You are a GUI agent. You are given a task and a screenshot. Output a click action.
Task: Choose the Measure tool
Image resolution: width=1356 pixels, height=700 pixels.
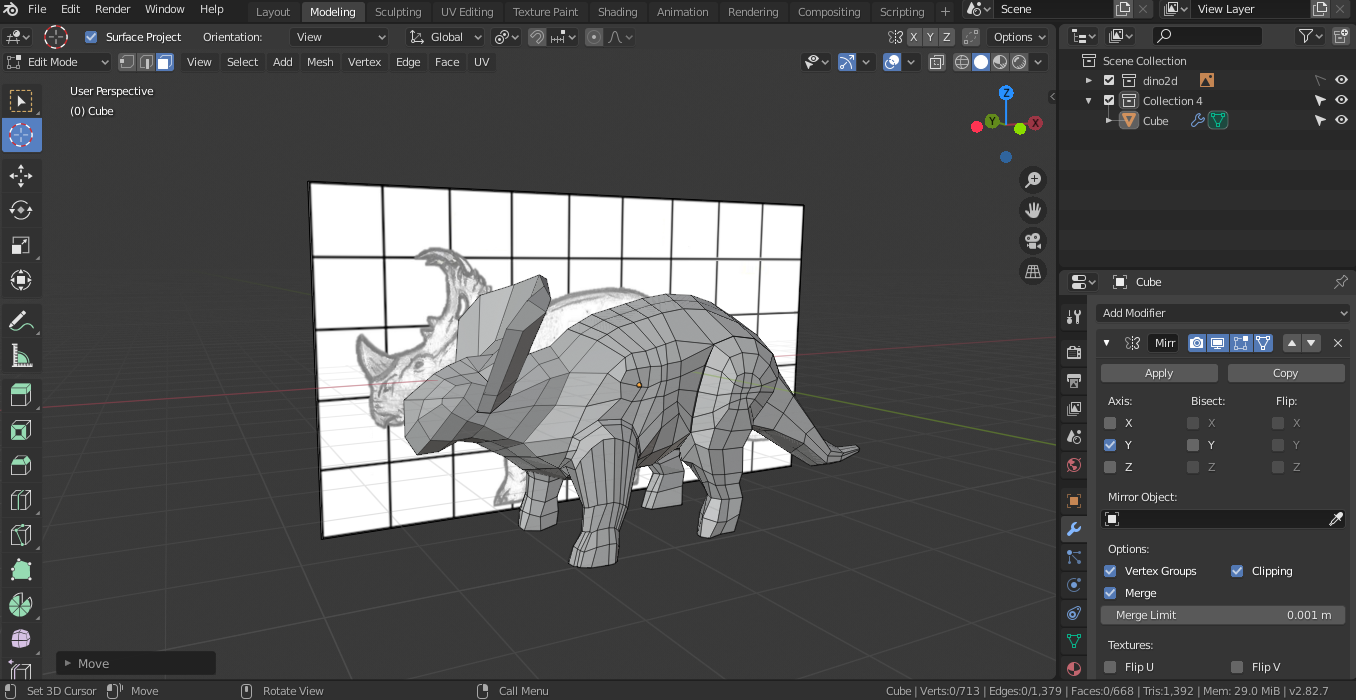[x=21, y=356]
